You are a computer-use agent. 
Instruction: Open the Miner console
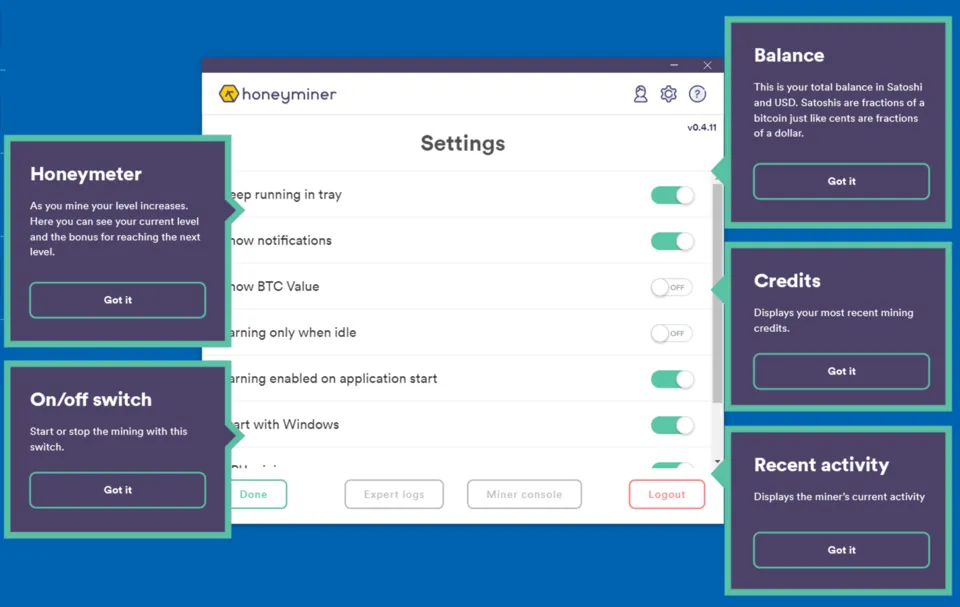click(524, 494)
